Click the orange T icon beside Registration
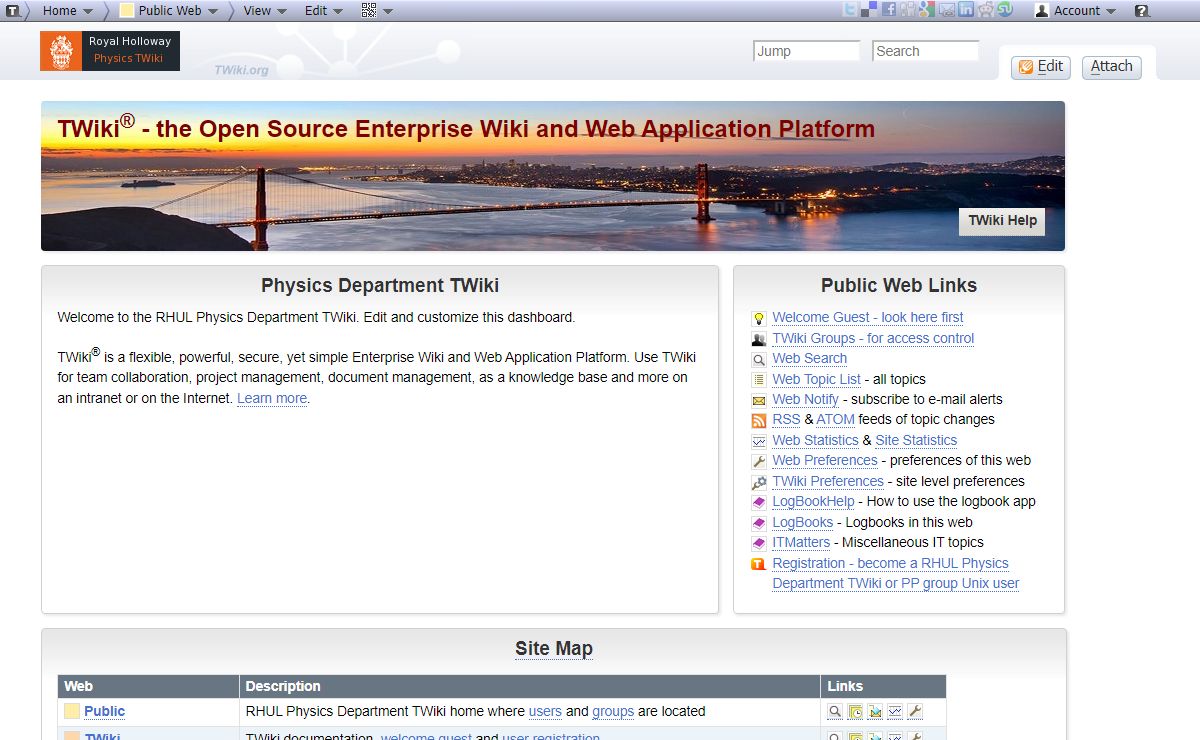 (759, 564)
